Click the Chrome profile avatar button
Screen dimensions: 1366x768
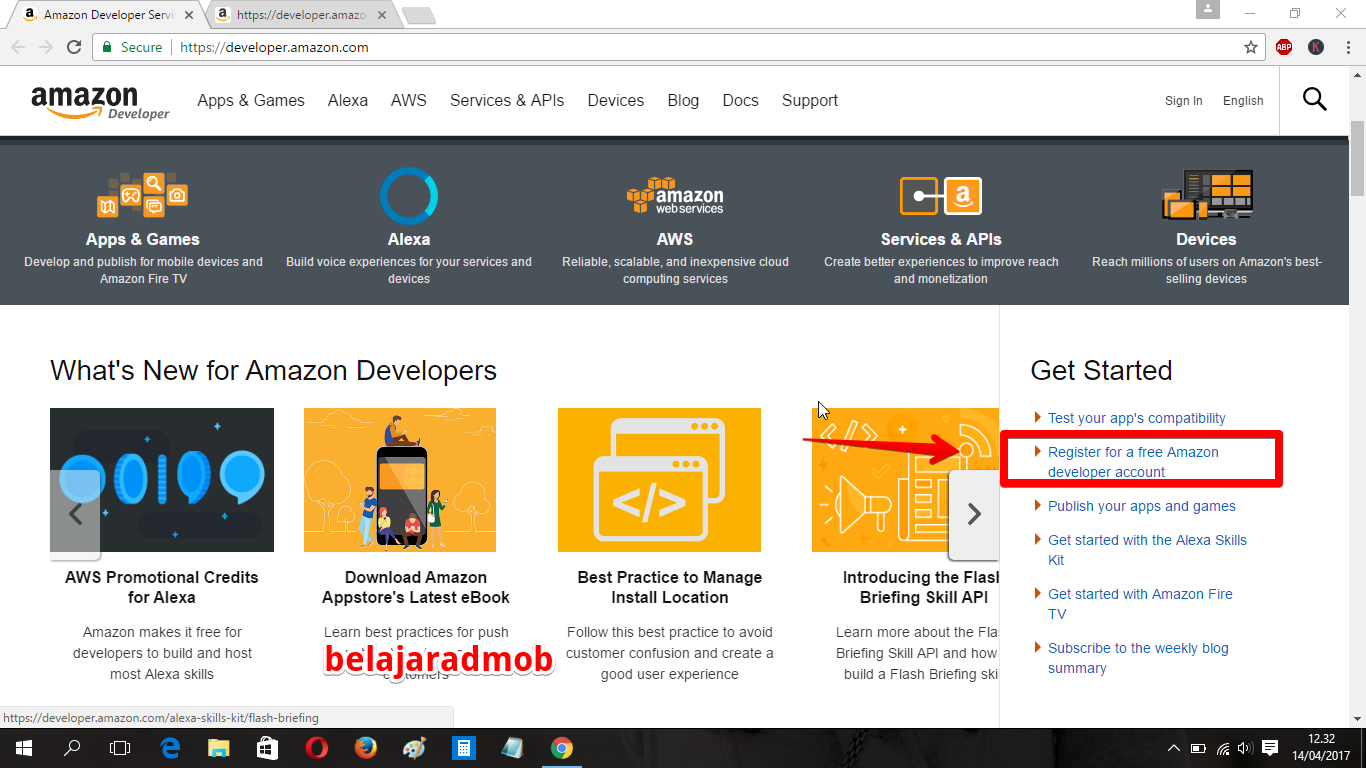[1208, 9]
